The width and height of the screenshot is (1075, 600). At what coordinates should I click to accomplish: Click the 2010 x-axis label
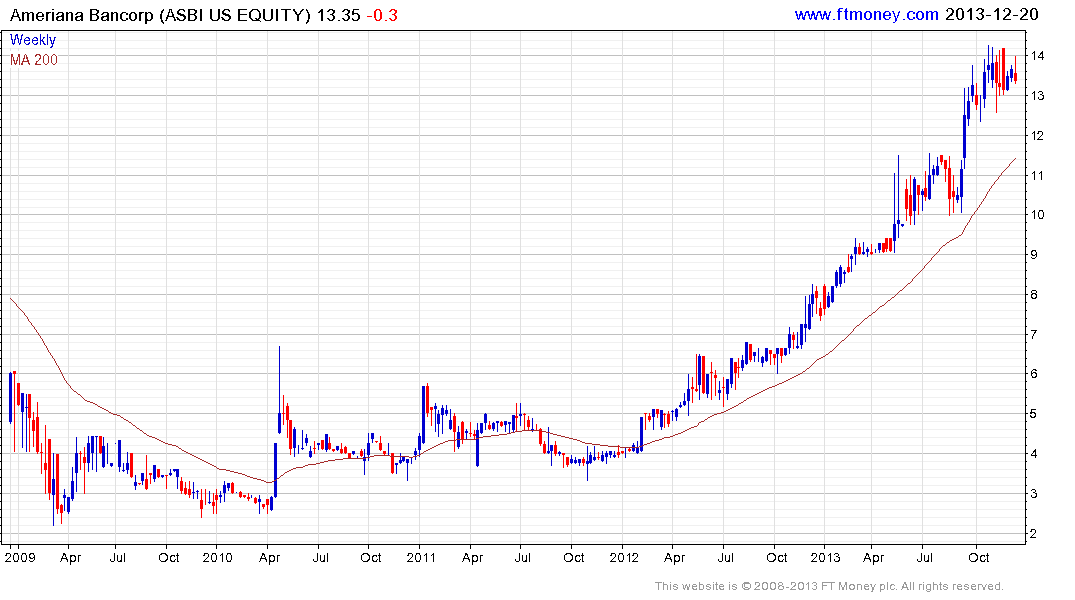[217, 557]
